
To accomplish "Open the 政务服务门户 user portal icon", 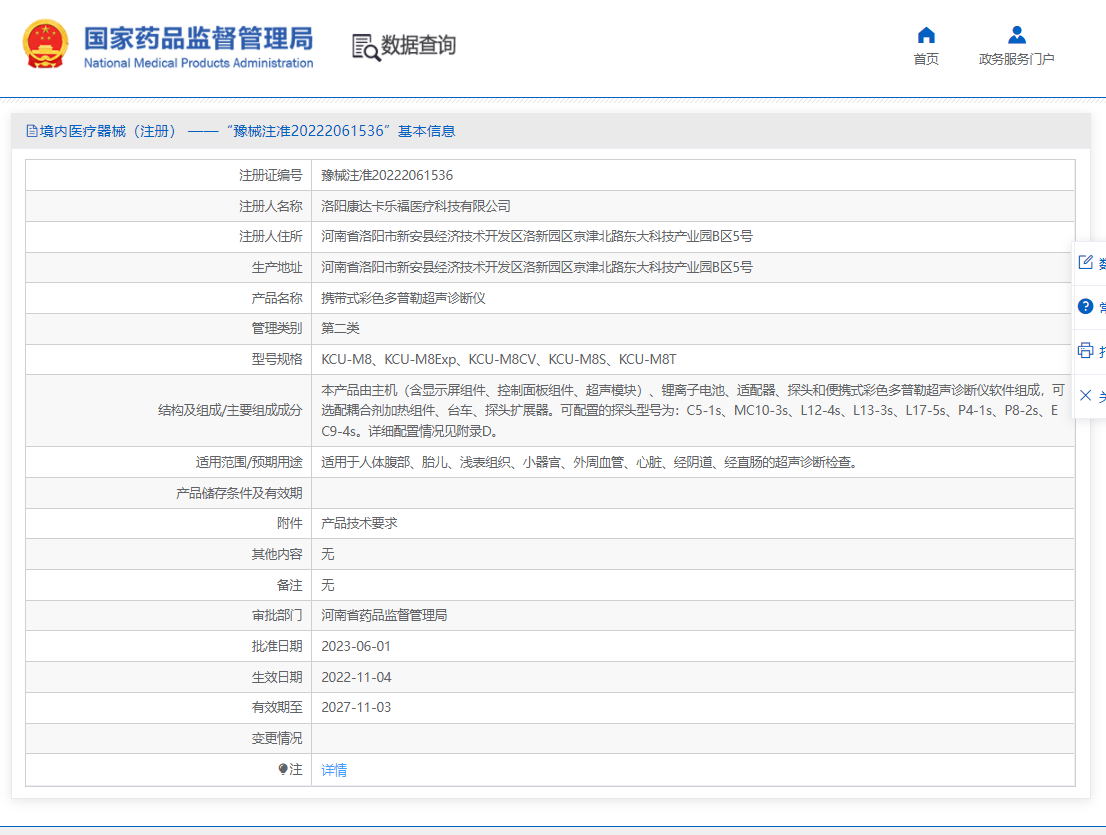I will click(x=1016, y=35).
